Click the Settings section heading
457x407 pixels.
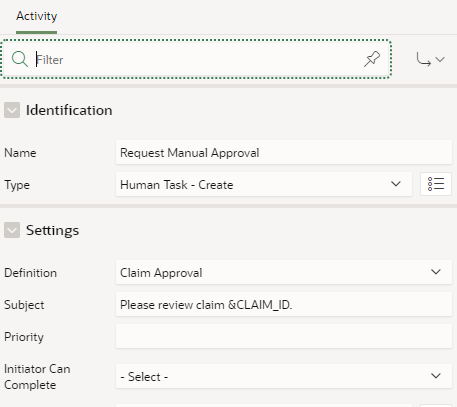pos(53,230)
